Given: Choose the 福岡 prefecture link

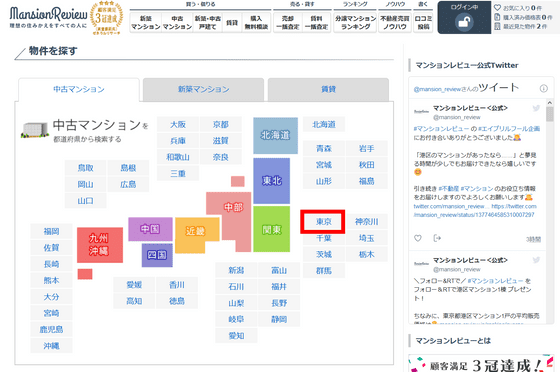Looking at the screenshot, I should tap(51, 231).
